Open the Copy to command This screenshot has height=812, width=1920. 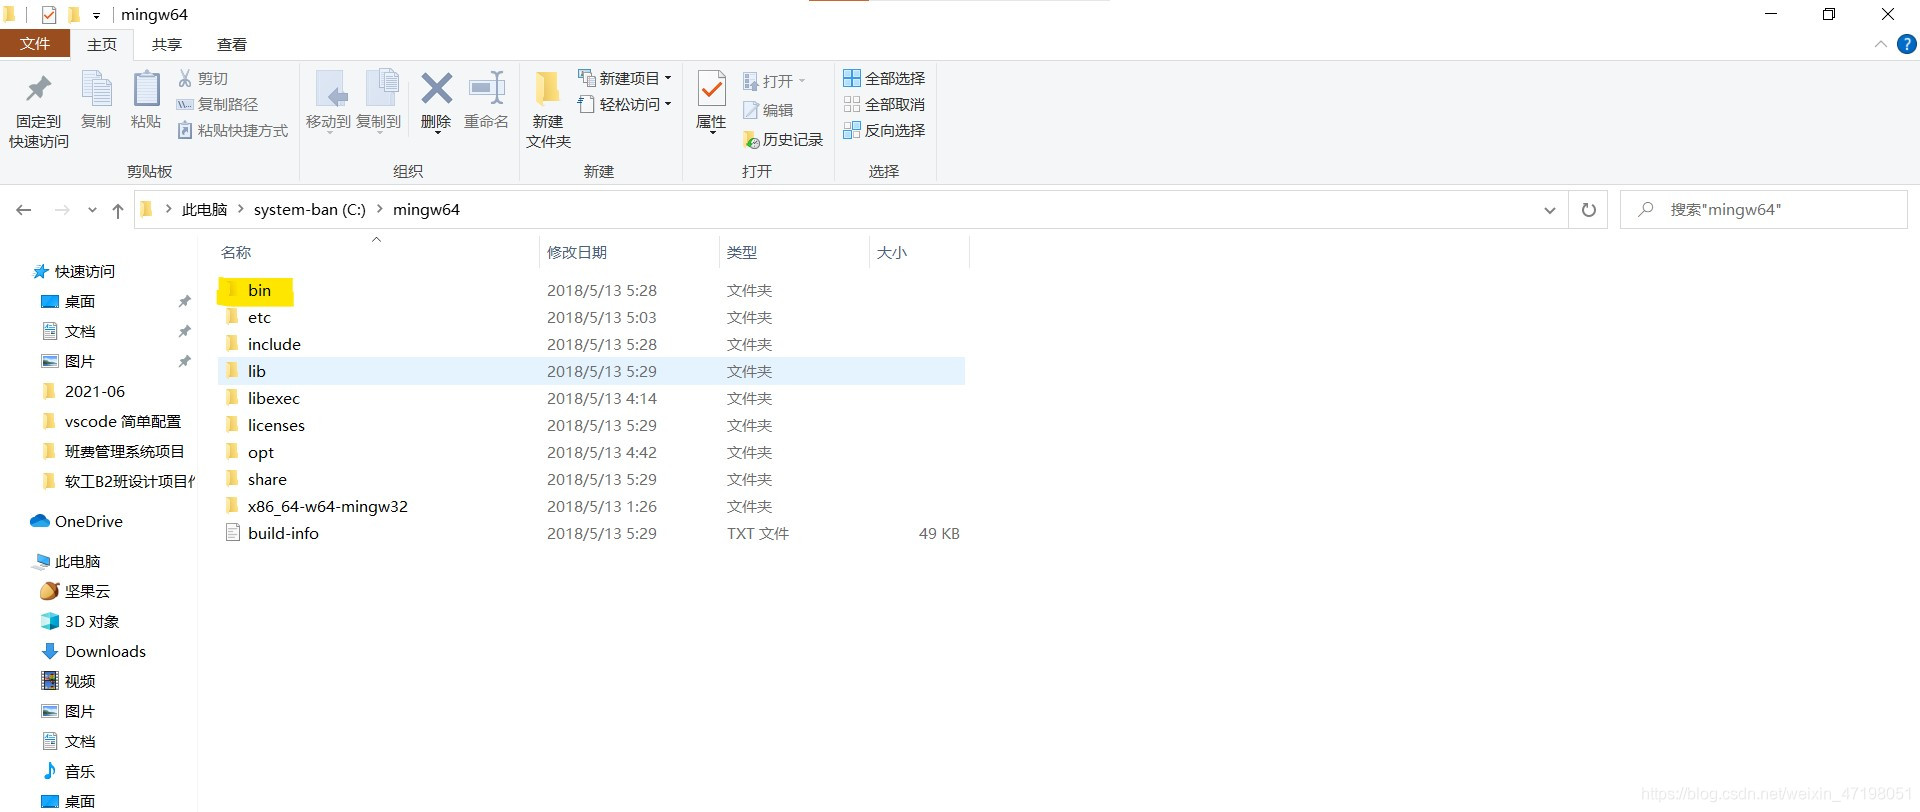coord(379,101)
